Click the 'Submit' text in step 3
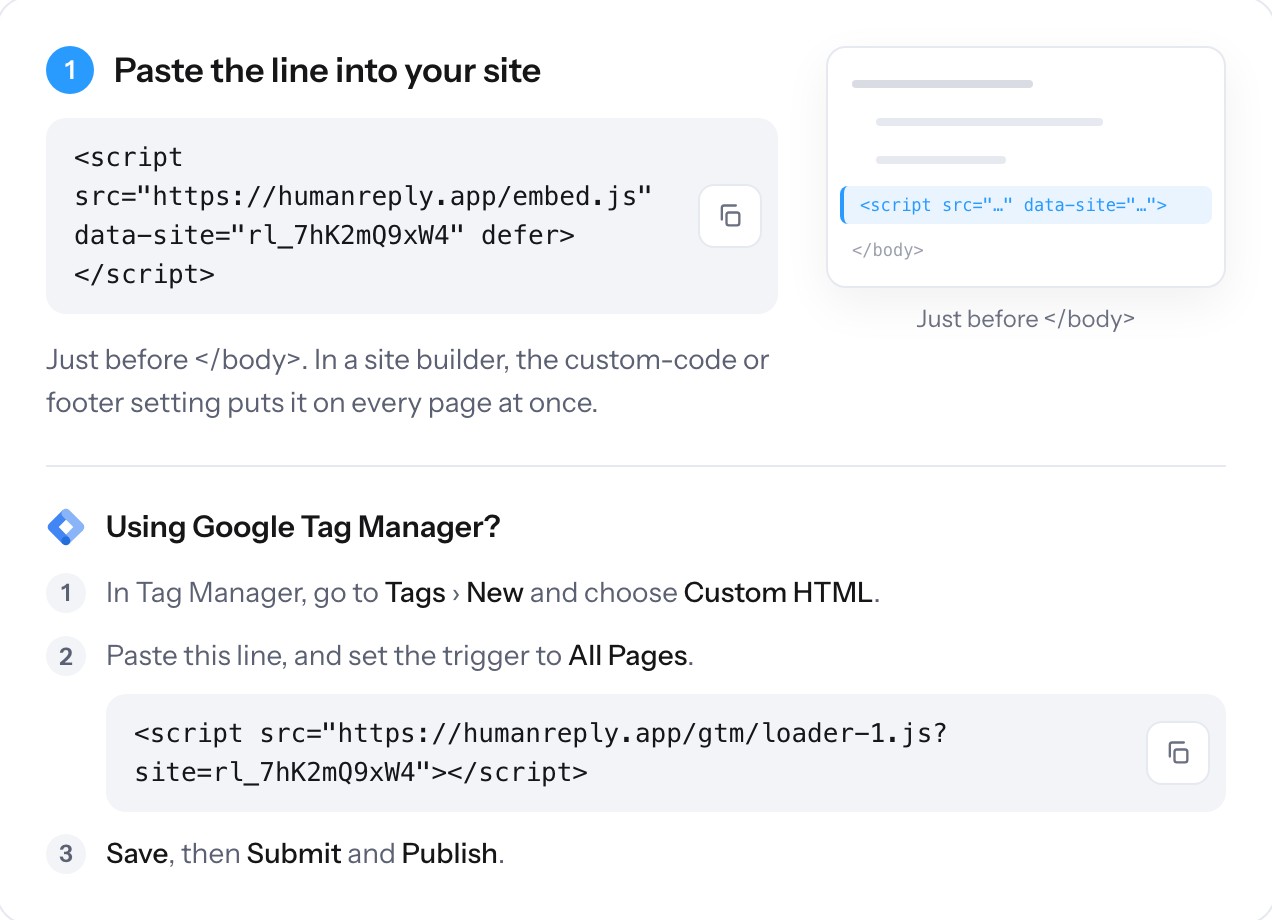Image resolution: width=1272 pixels, height=920 pixels. coord(294,854)
